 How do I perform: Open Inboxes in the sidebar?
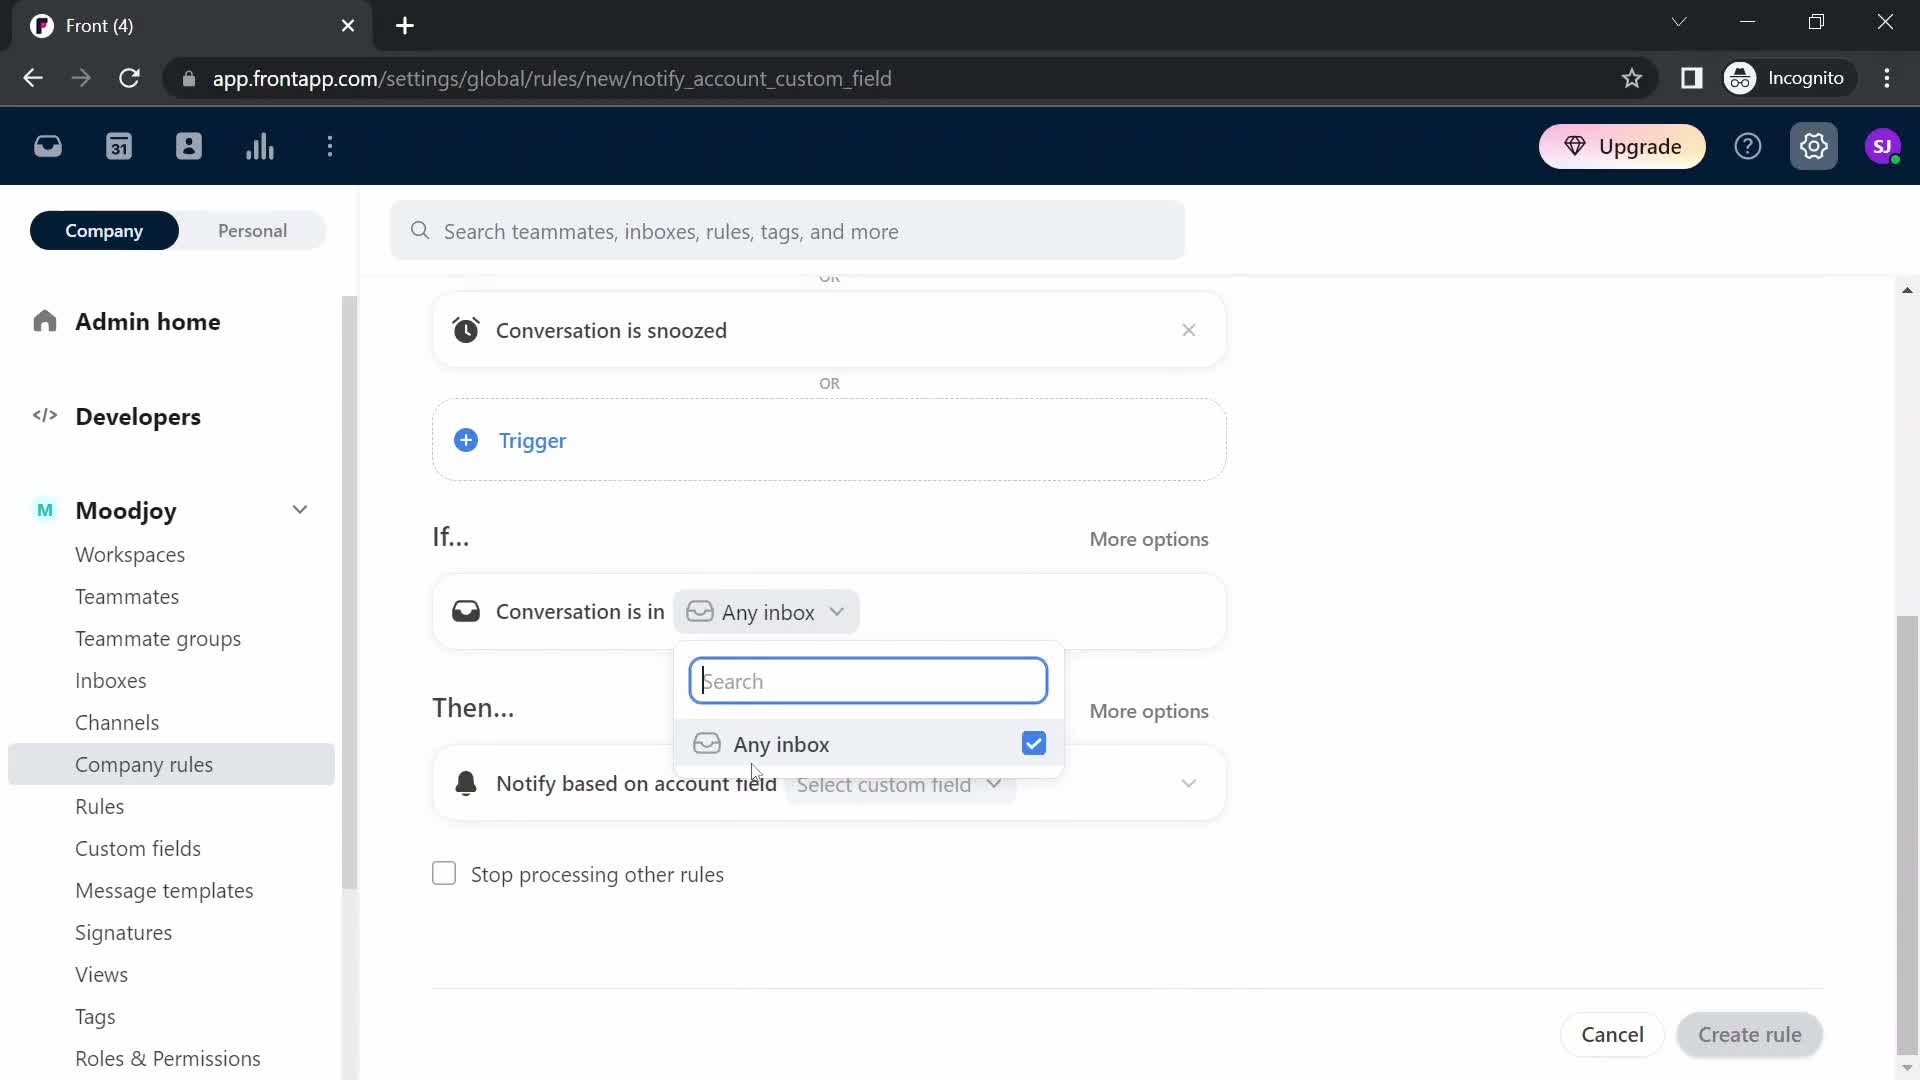click(x=111, y=681)
